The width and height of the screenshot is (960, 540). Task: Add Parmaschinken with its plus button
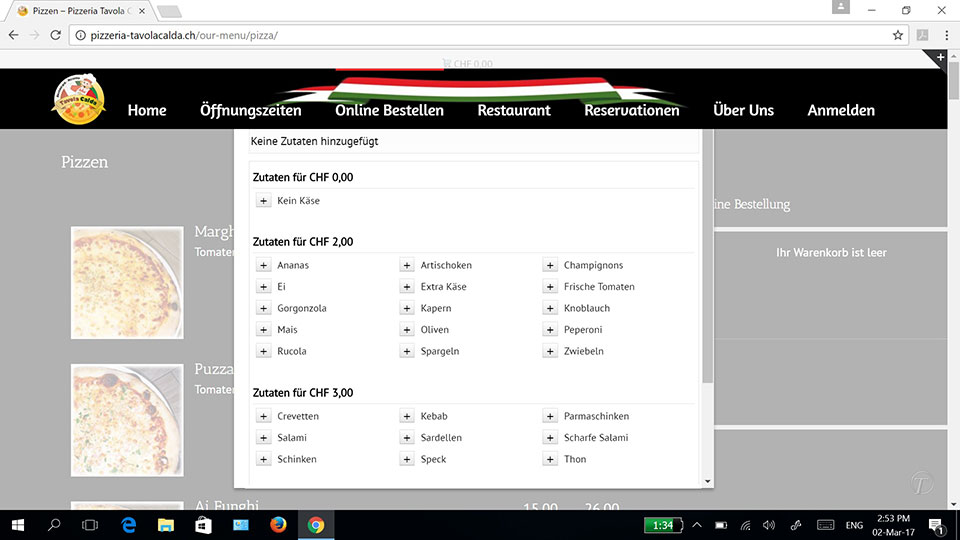[x=551, y=416]
